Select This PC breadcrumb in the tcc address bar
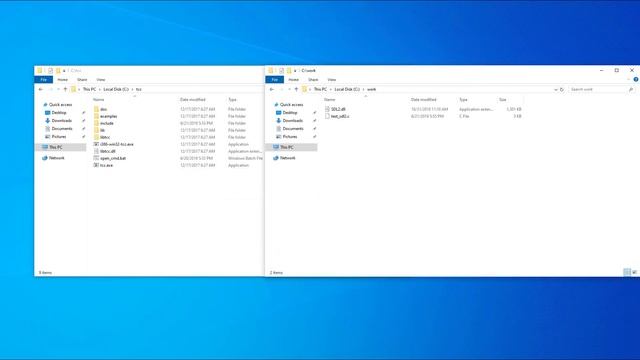640x360 pixels. (x=89, y=89)
